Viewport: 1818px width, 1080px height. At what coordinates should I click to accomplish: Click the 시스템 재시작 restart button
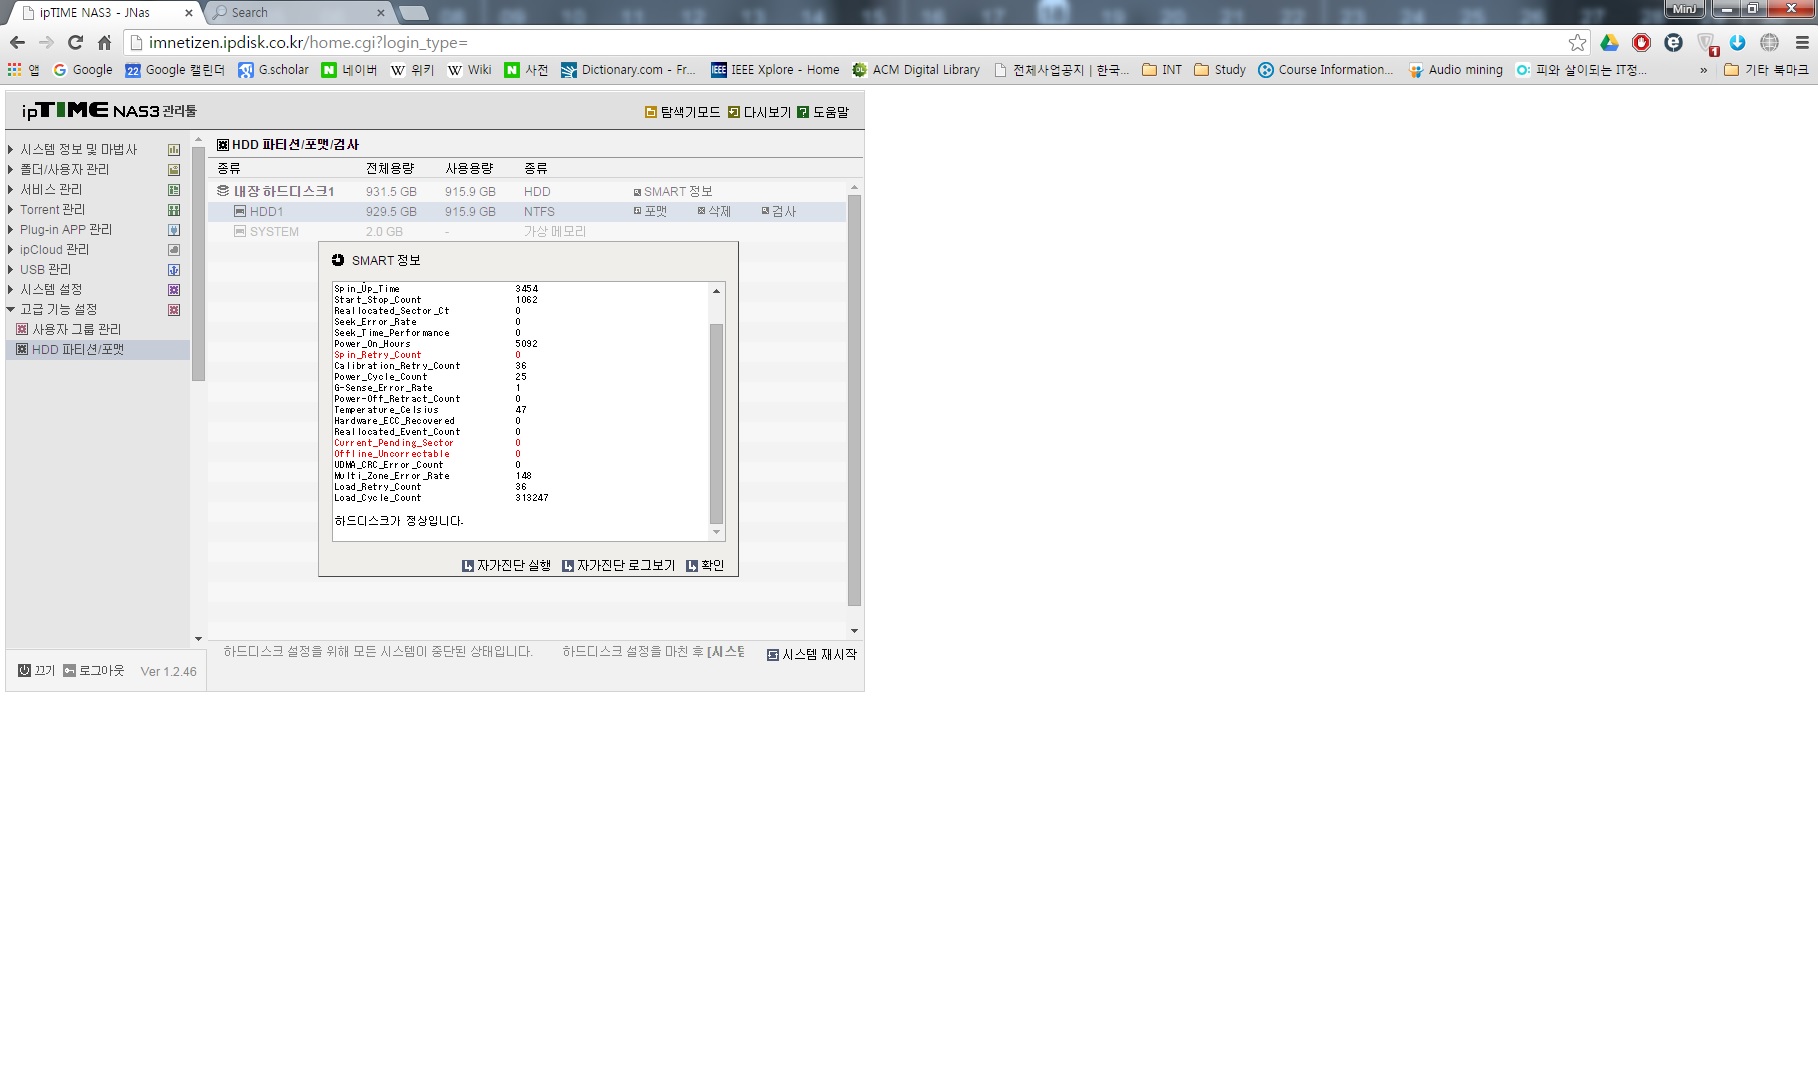[812, 654]
